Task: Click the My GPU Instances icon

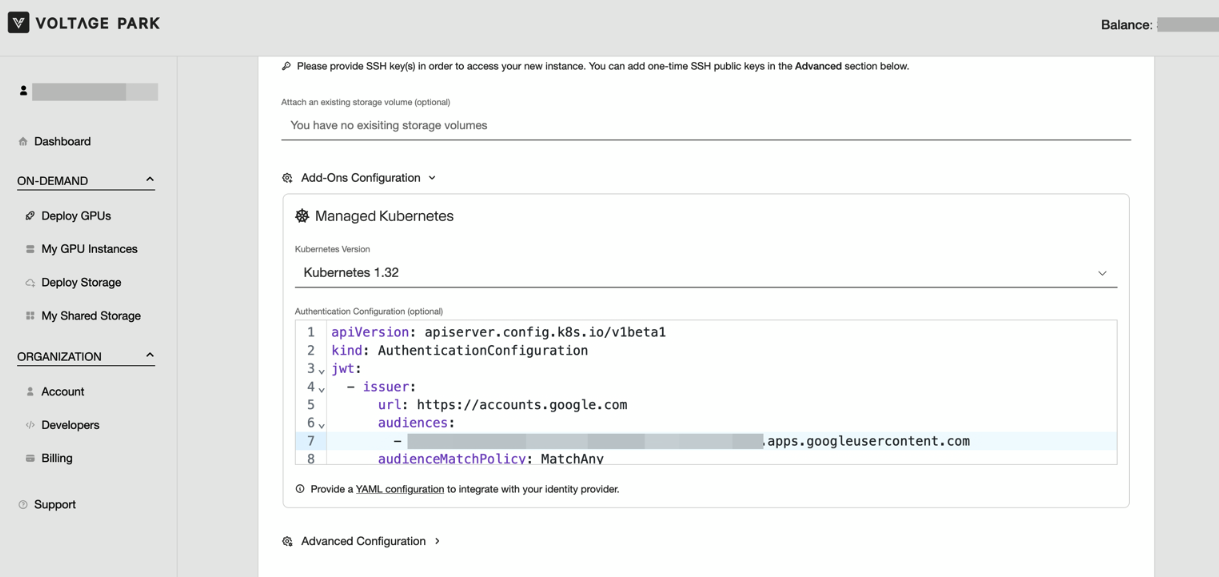Action: (x=29, y=249)
